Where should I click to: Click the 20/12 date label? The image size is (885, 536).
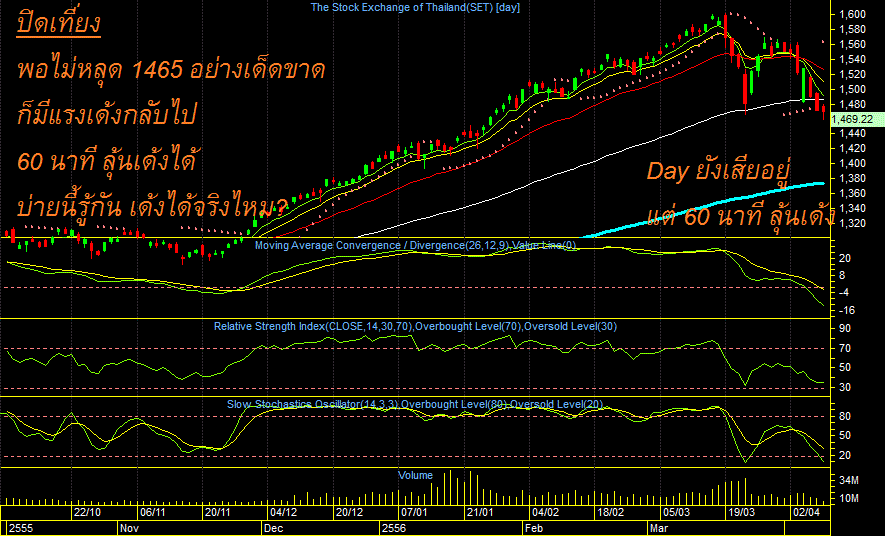pyautogui.click(x=349, y=512)
